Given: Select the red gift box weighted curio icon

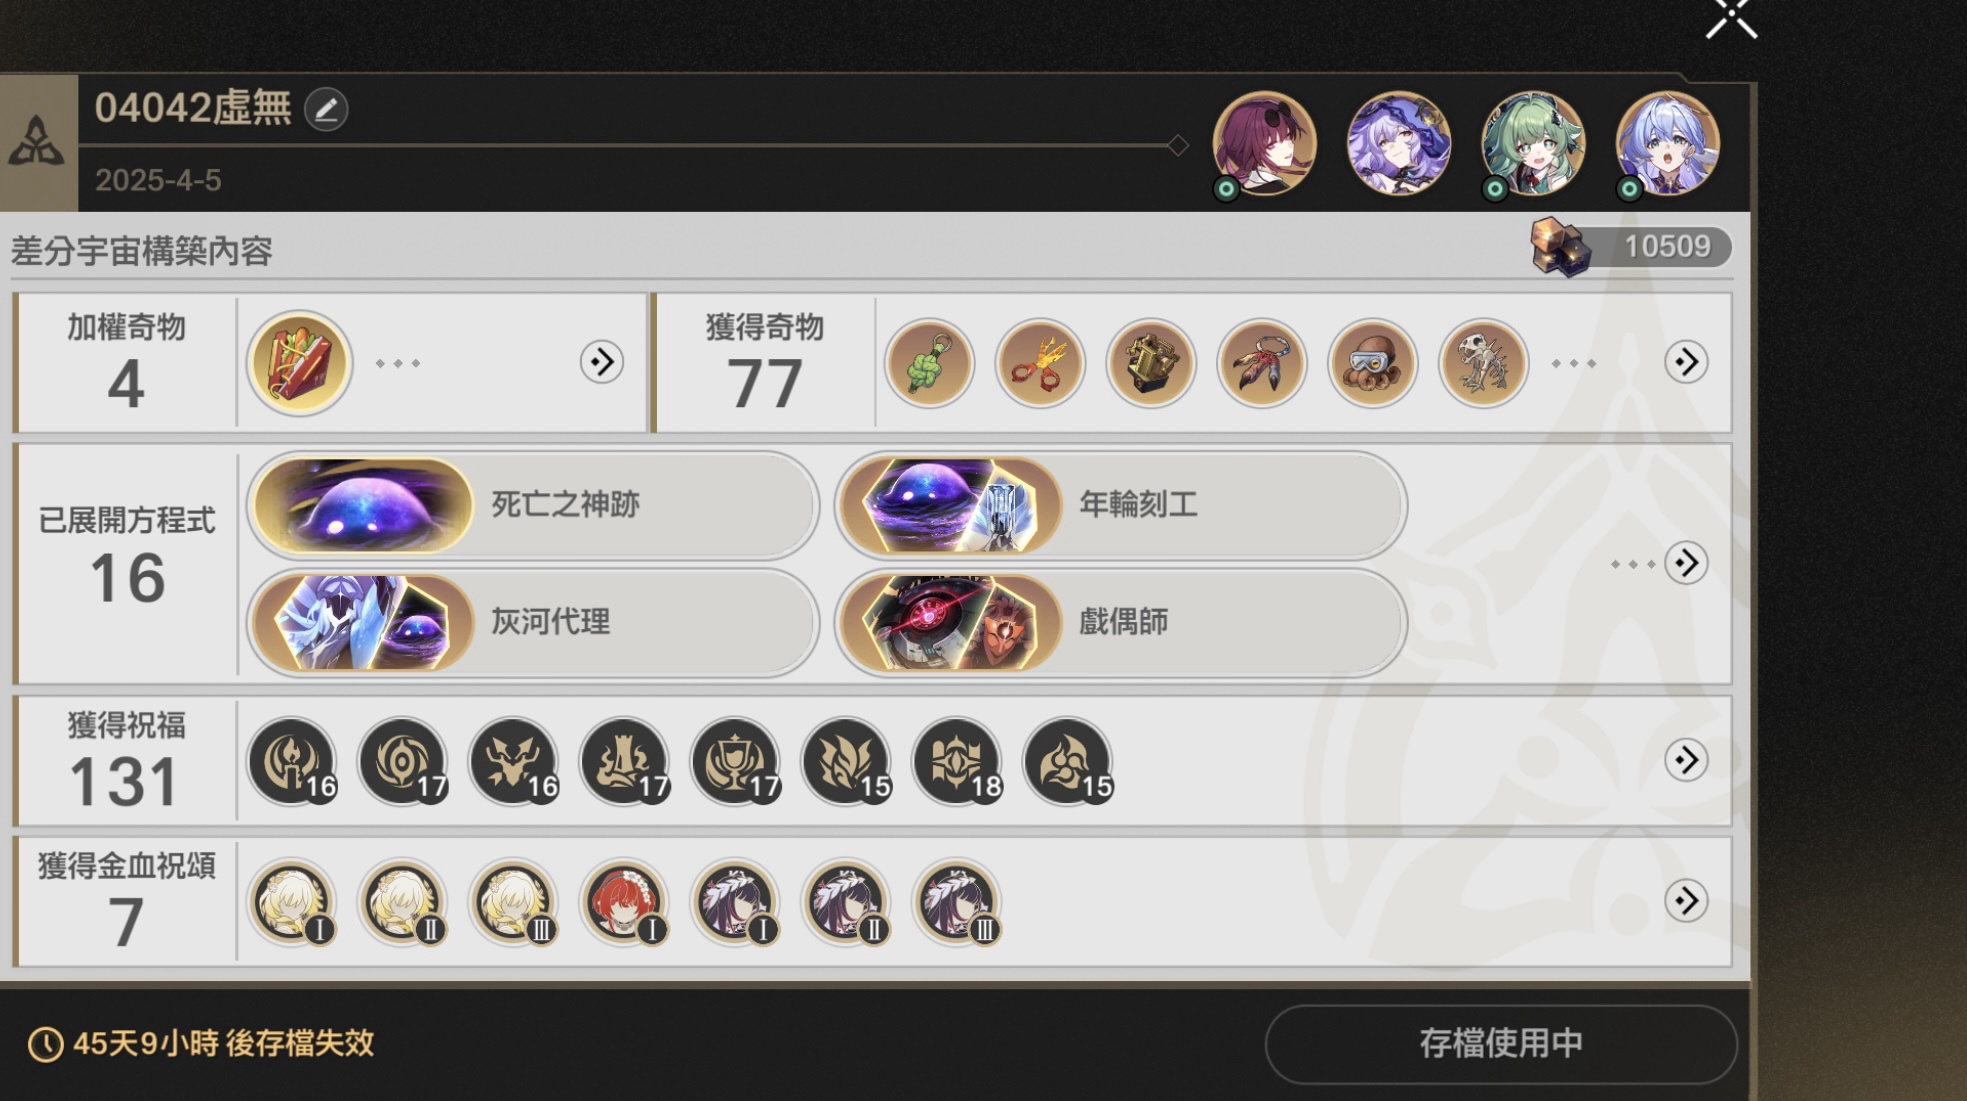Looking at the screenshot, I should (x=299, y=362).
